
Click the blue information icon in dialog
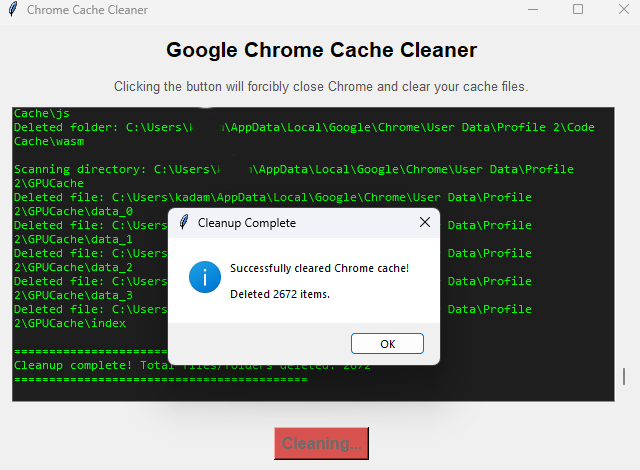pyautogui.click(x=204, y=278)
